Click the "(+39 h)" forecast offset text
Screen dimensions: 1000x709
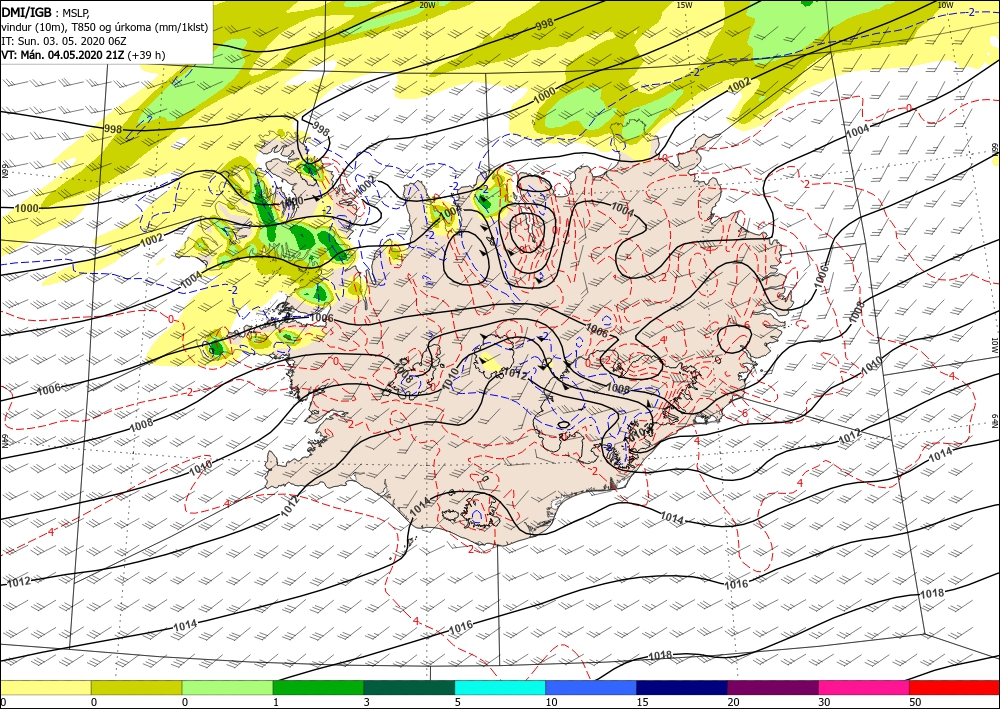146,55
